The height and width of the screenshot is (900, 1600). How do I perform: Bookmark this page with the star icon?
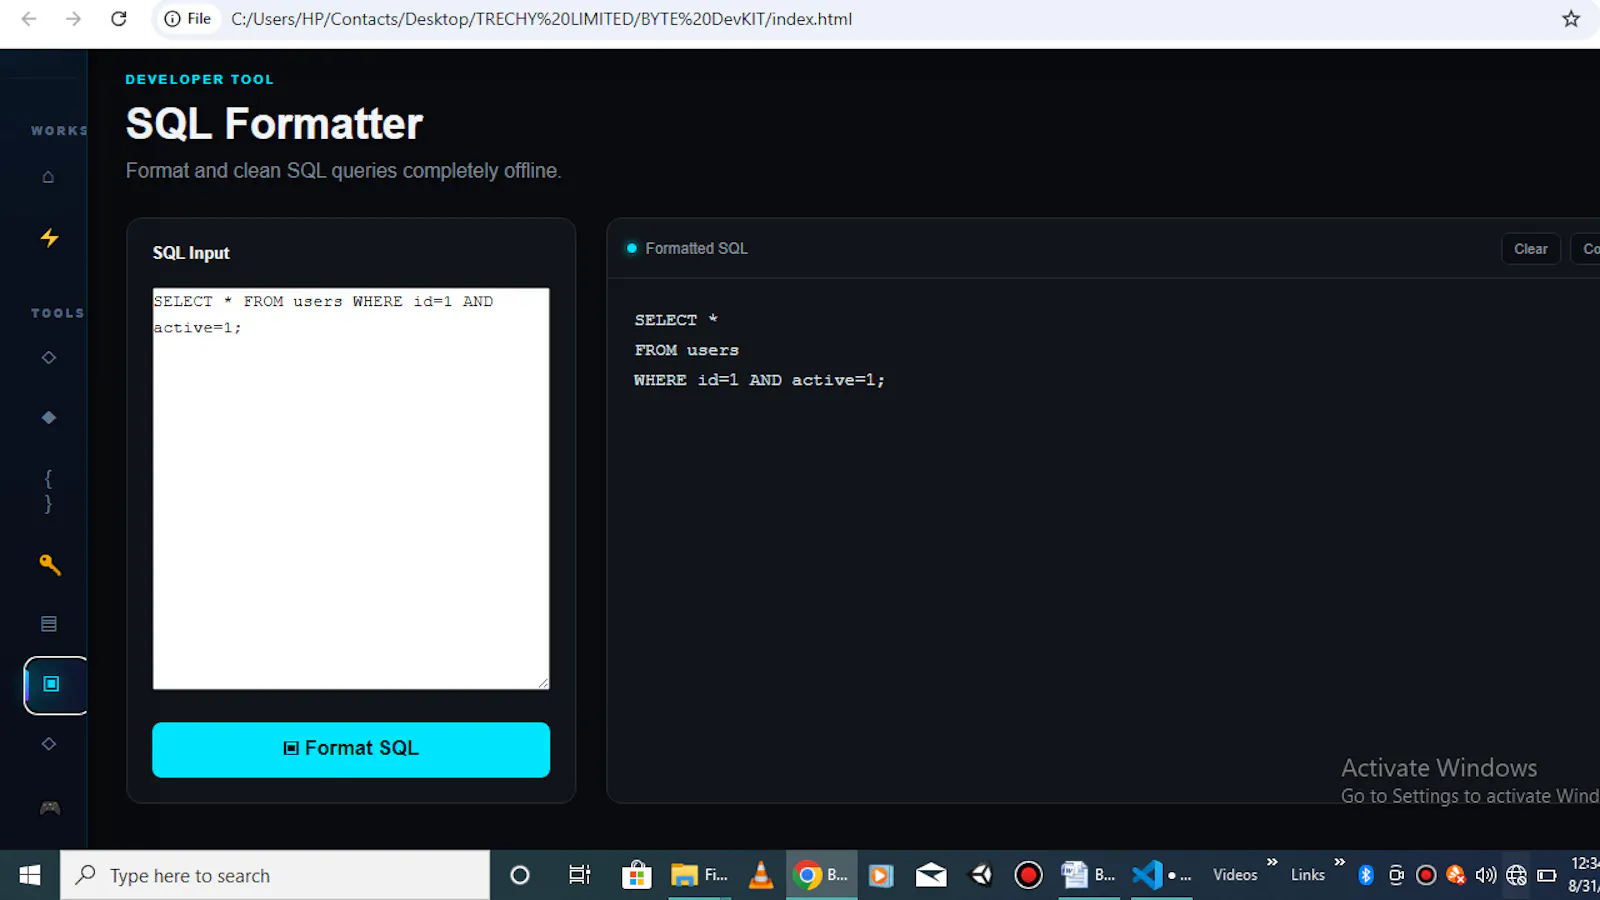1571,18
